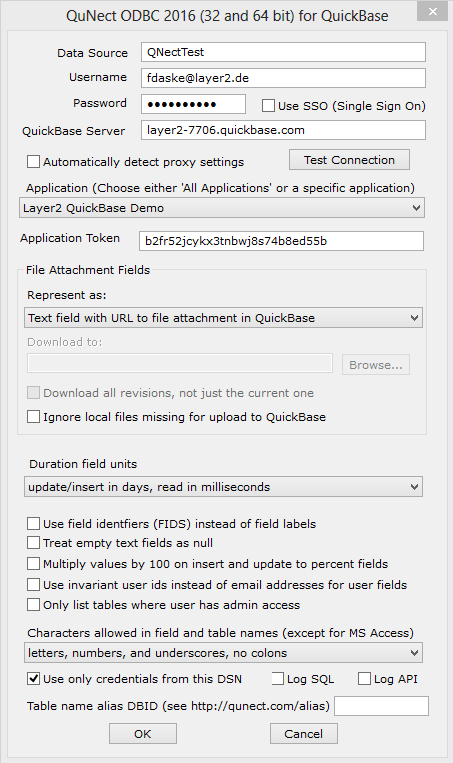Close the QuNect ODBC dialog window
The width and height of the screenshot is (453, 763).
(x=433, y=12)
